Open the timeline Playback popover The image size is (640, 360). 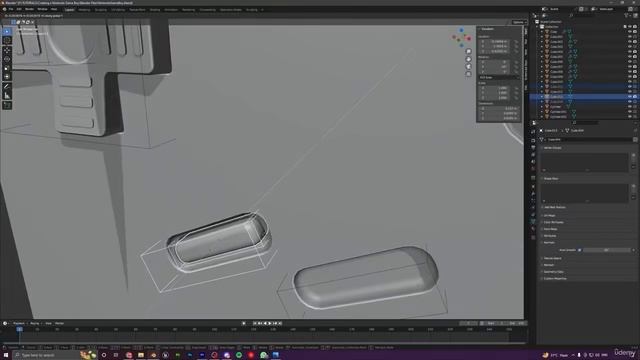tap(19, 323)
